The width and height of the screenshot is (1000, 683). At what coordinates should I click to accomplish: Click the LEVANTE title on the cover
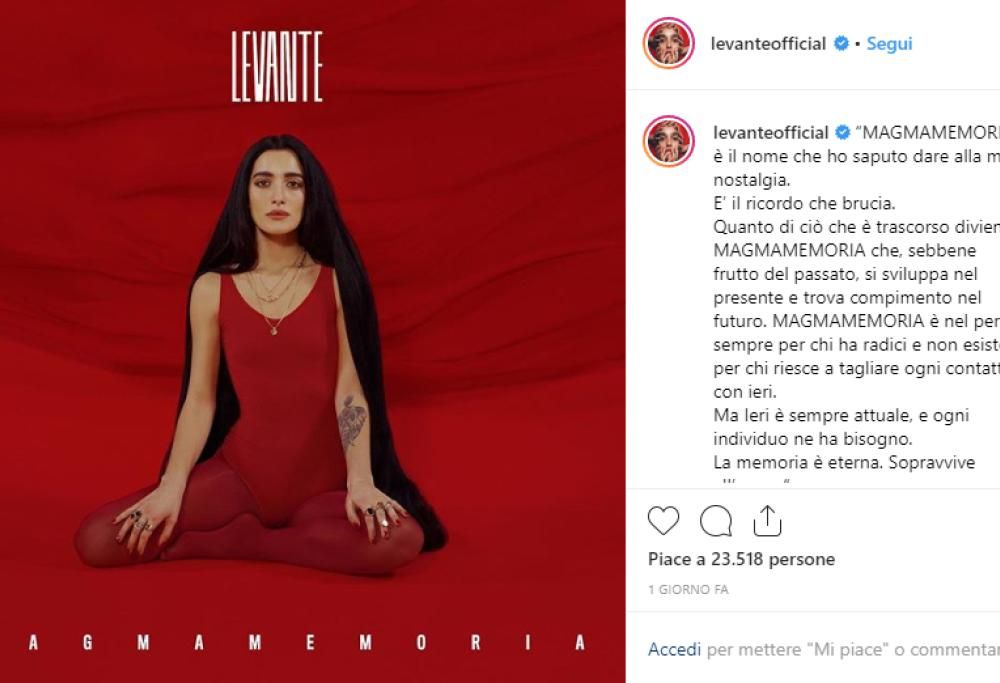pos(277,67)
